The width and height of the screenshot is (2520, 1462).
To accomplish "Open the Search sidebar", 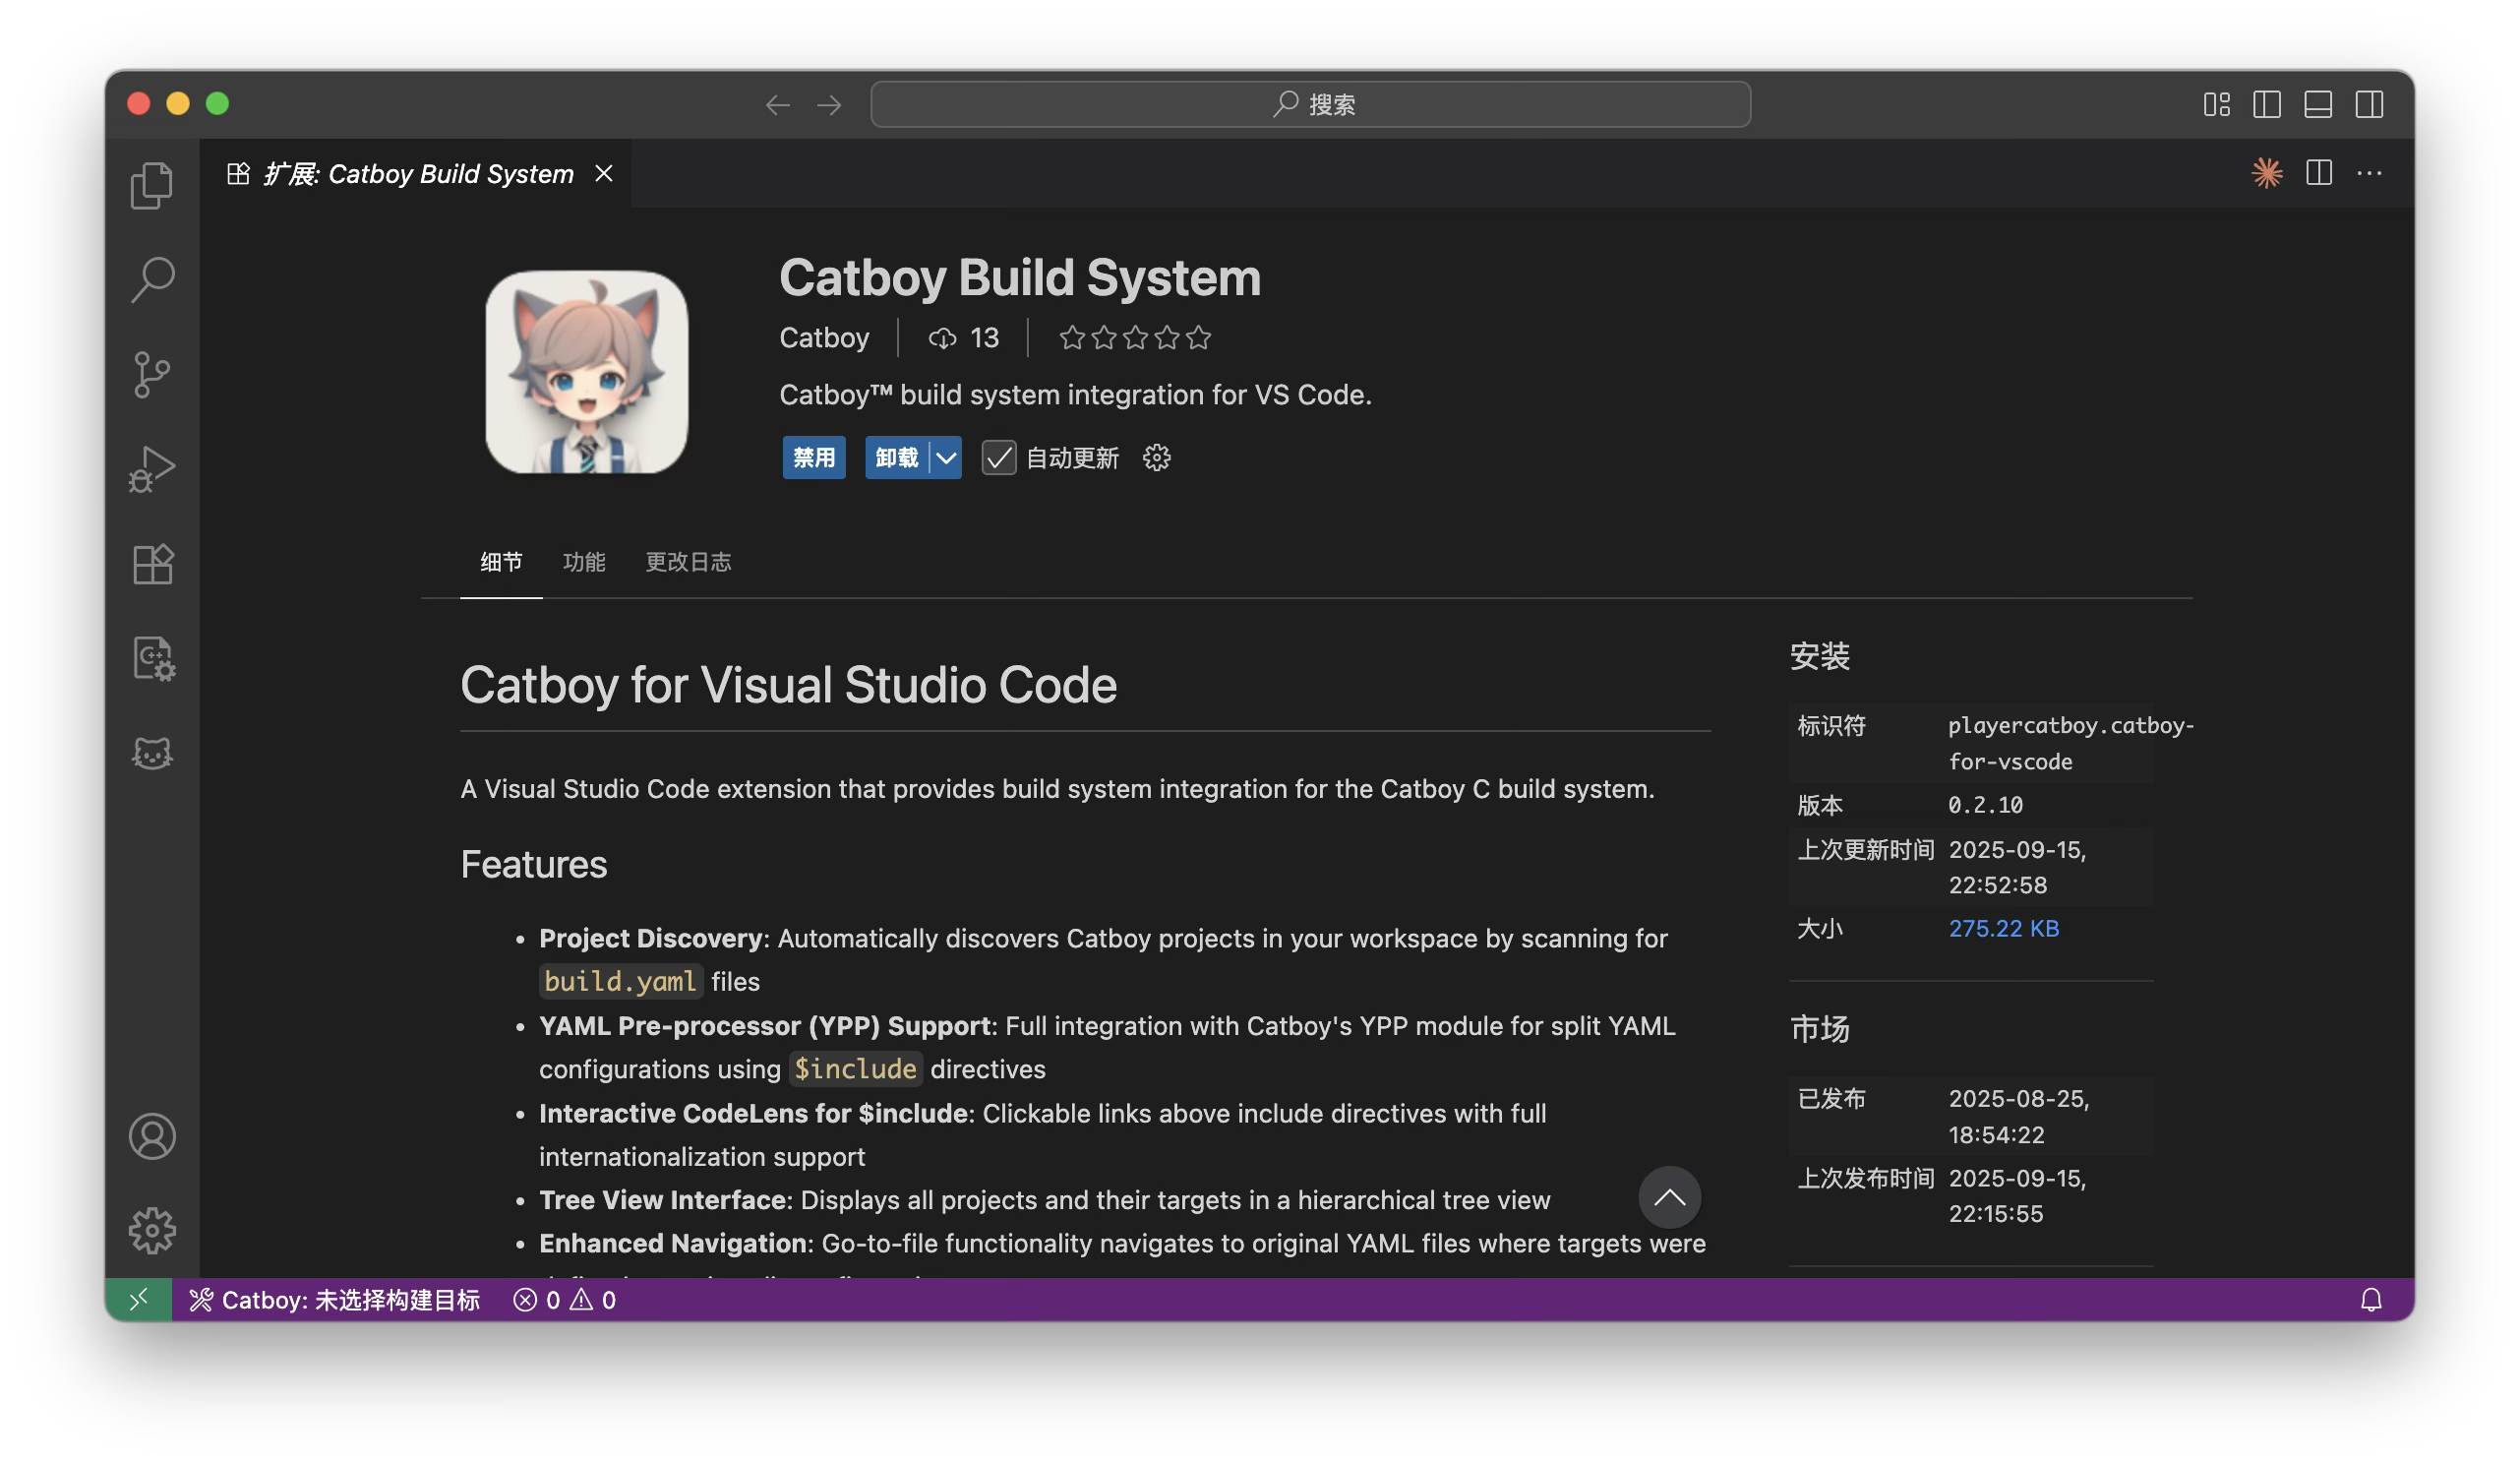I will 152,280.
